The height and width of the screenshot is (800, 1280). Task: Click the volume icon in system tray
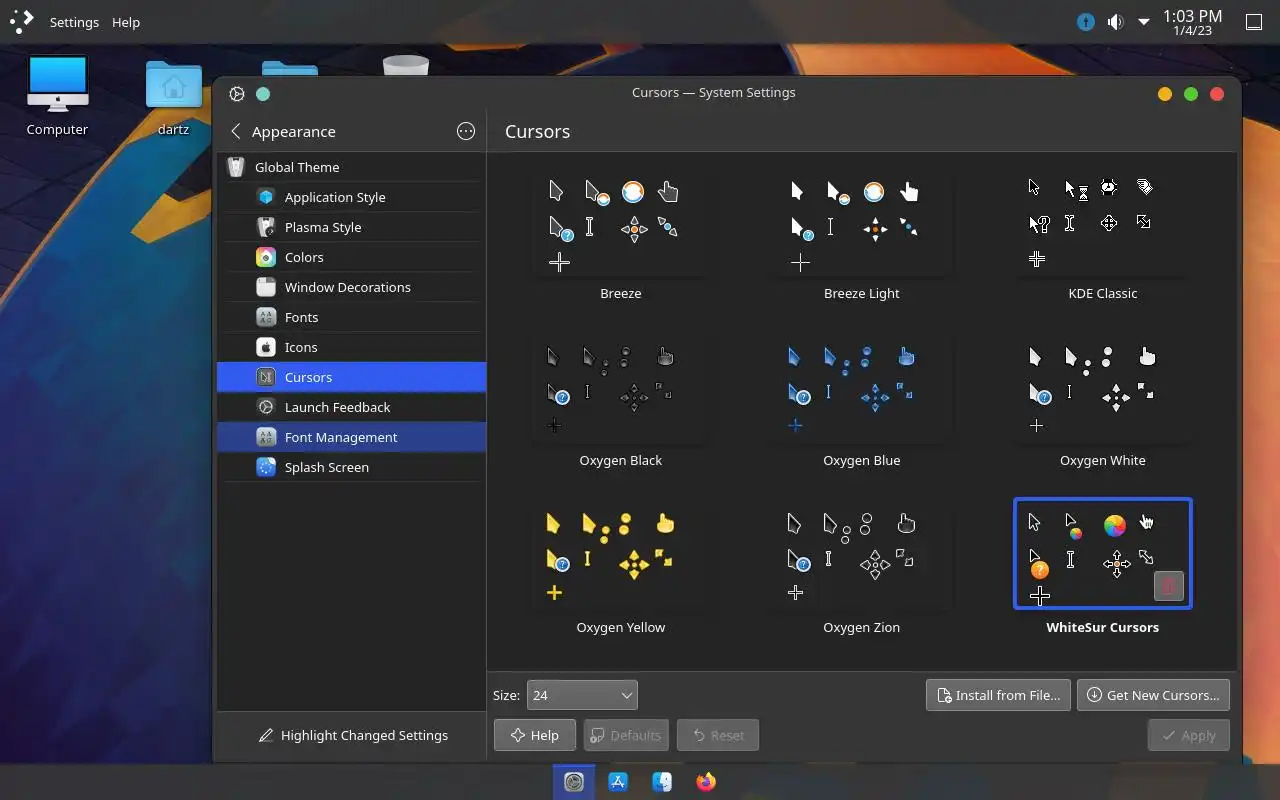(x=1115, y=22)
